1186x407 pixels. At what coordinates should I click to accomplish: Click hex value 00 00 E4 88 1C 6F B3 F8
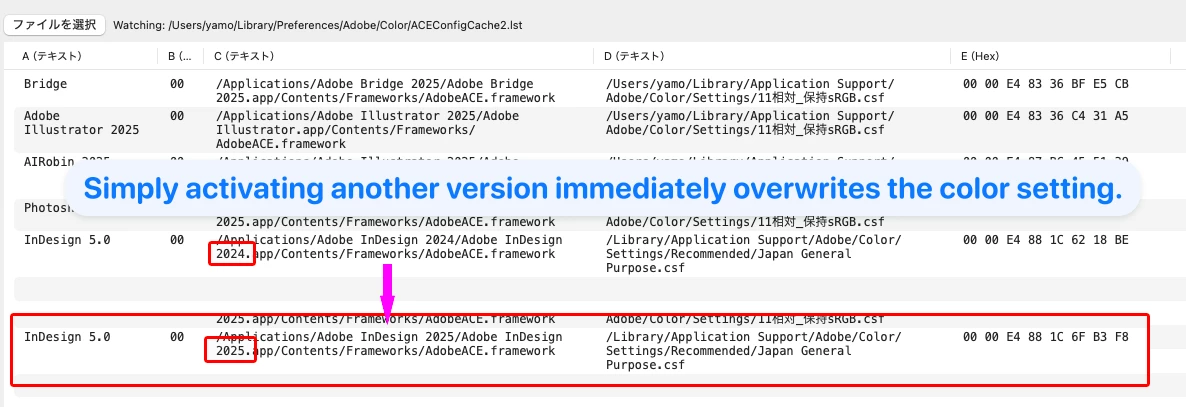coord(1046,337)
